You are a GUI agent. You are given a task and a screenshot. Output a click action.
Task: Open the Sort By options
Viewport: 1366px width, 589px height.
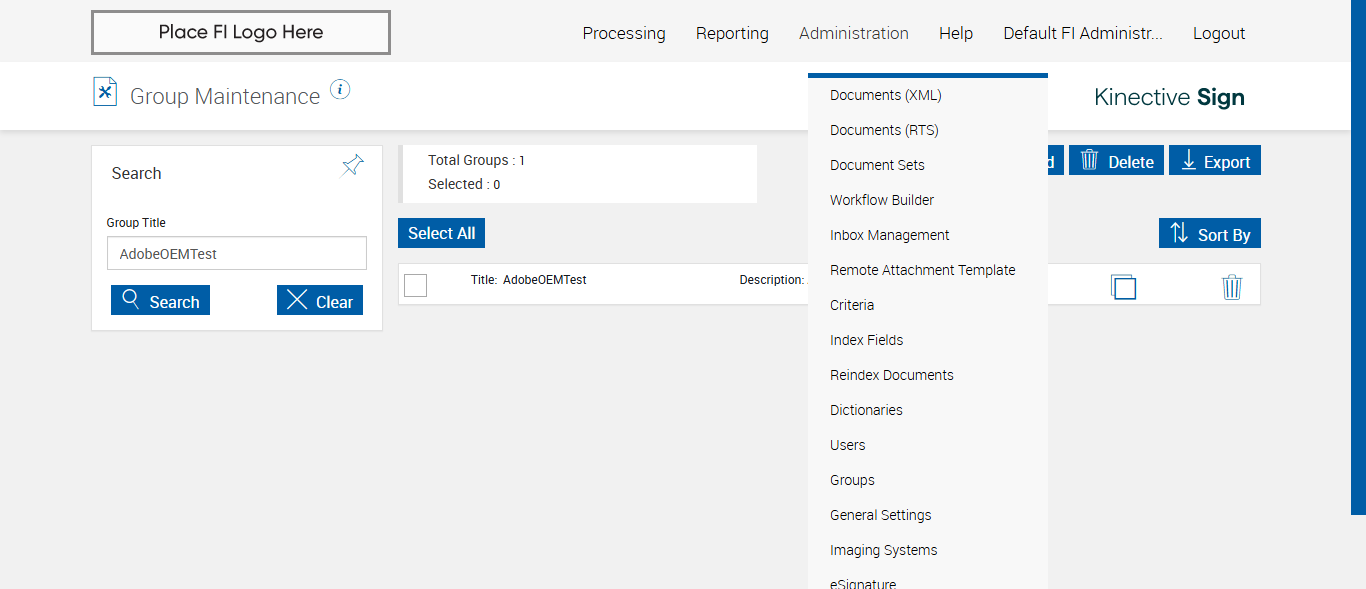pos(1210,234)
